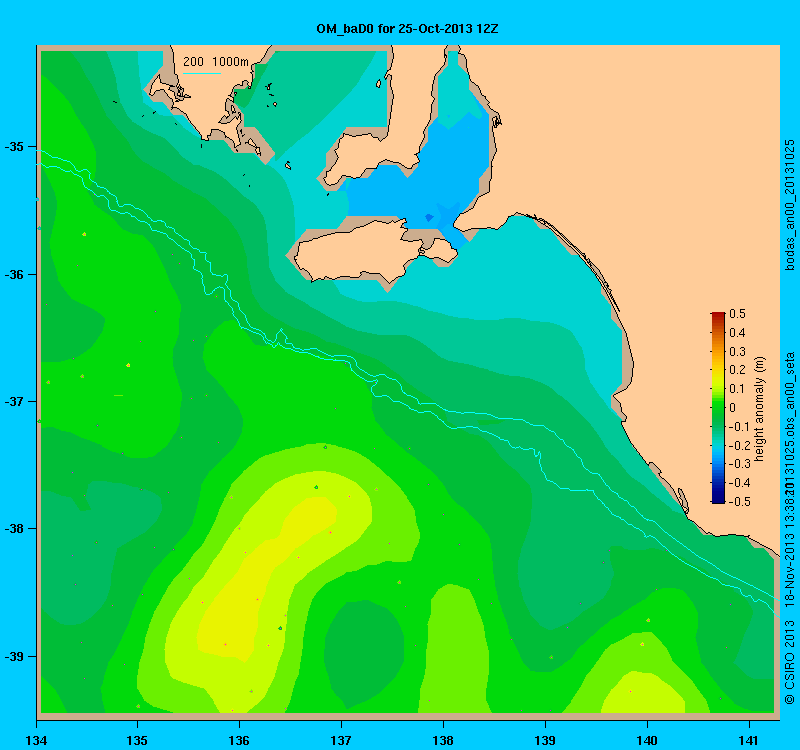This screenshot has width=800, height=750.
Task: Click the 135 longitude axis label
Action: tap(137, 740)
